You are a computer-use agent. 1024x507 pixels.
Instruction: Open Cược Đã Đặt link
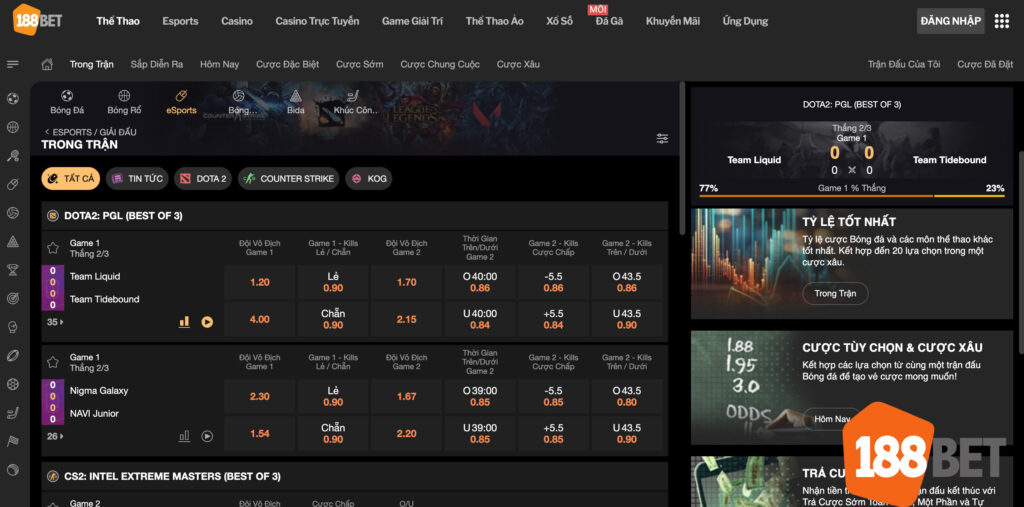(x=985, y=64)
